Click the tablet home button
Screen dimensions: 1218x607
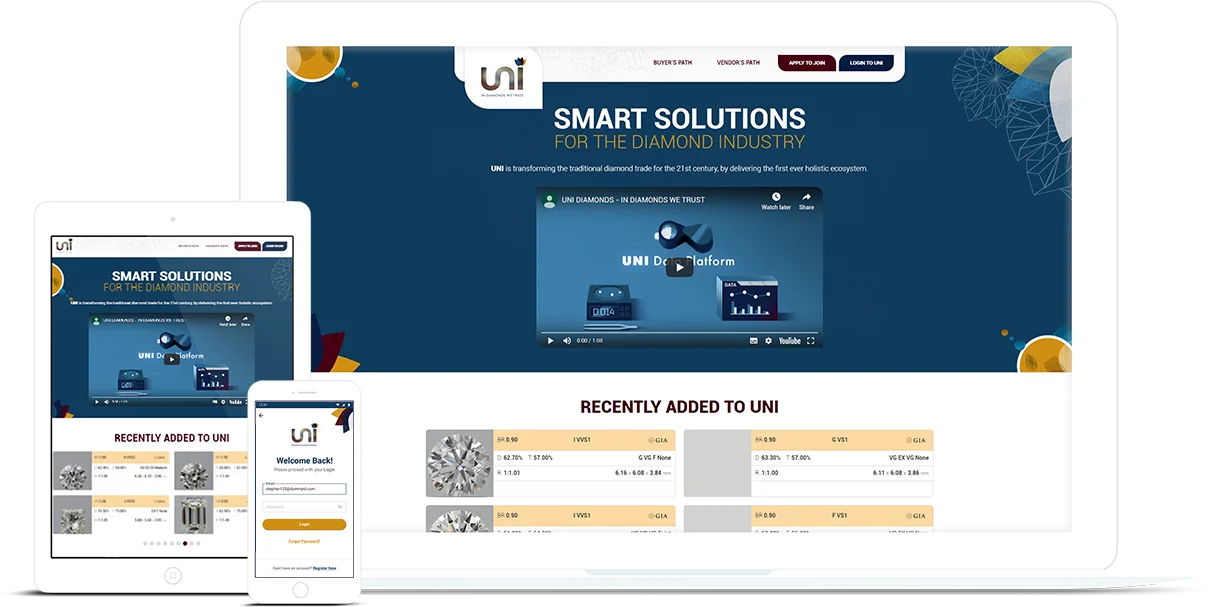pyautogui.click(x=172, y=575)
